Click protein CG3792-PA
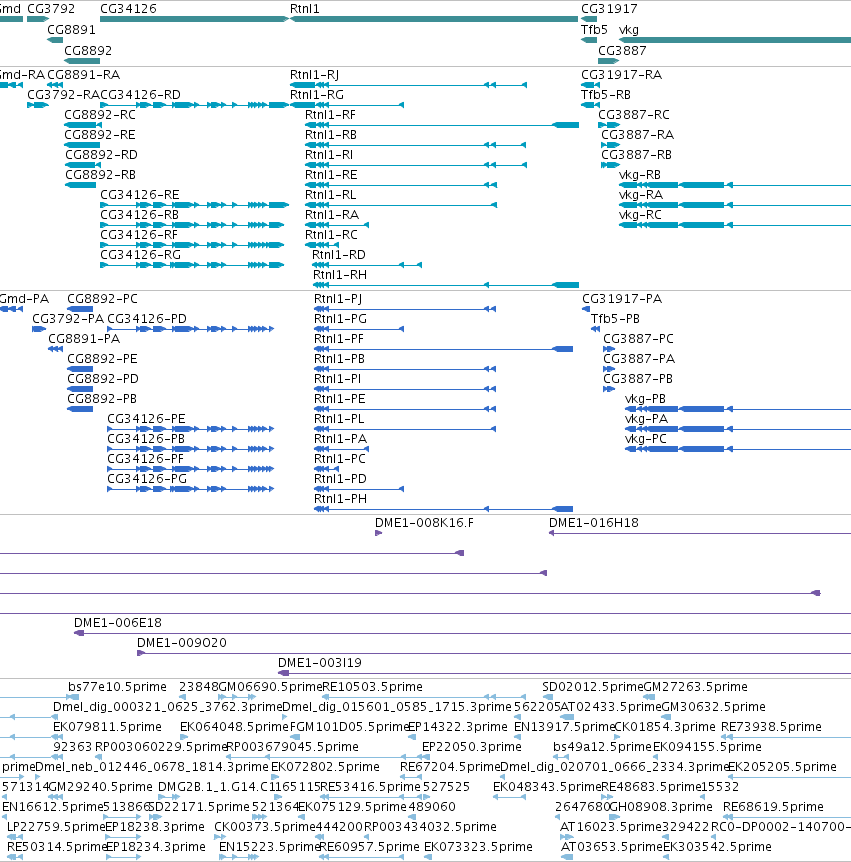The width and height of the screenshot is (851, 862). (68, 319)
